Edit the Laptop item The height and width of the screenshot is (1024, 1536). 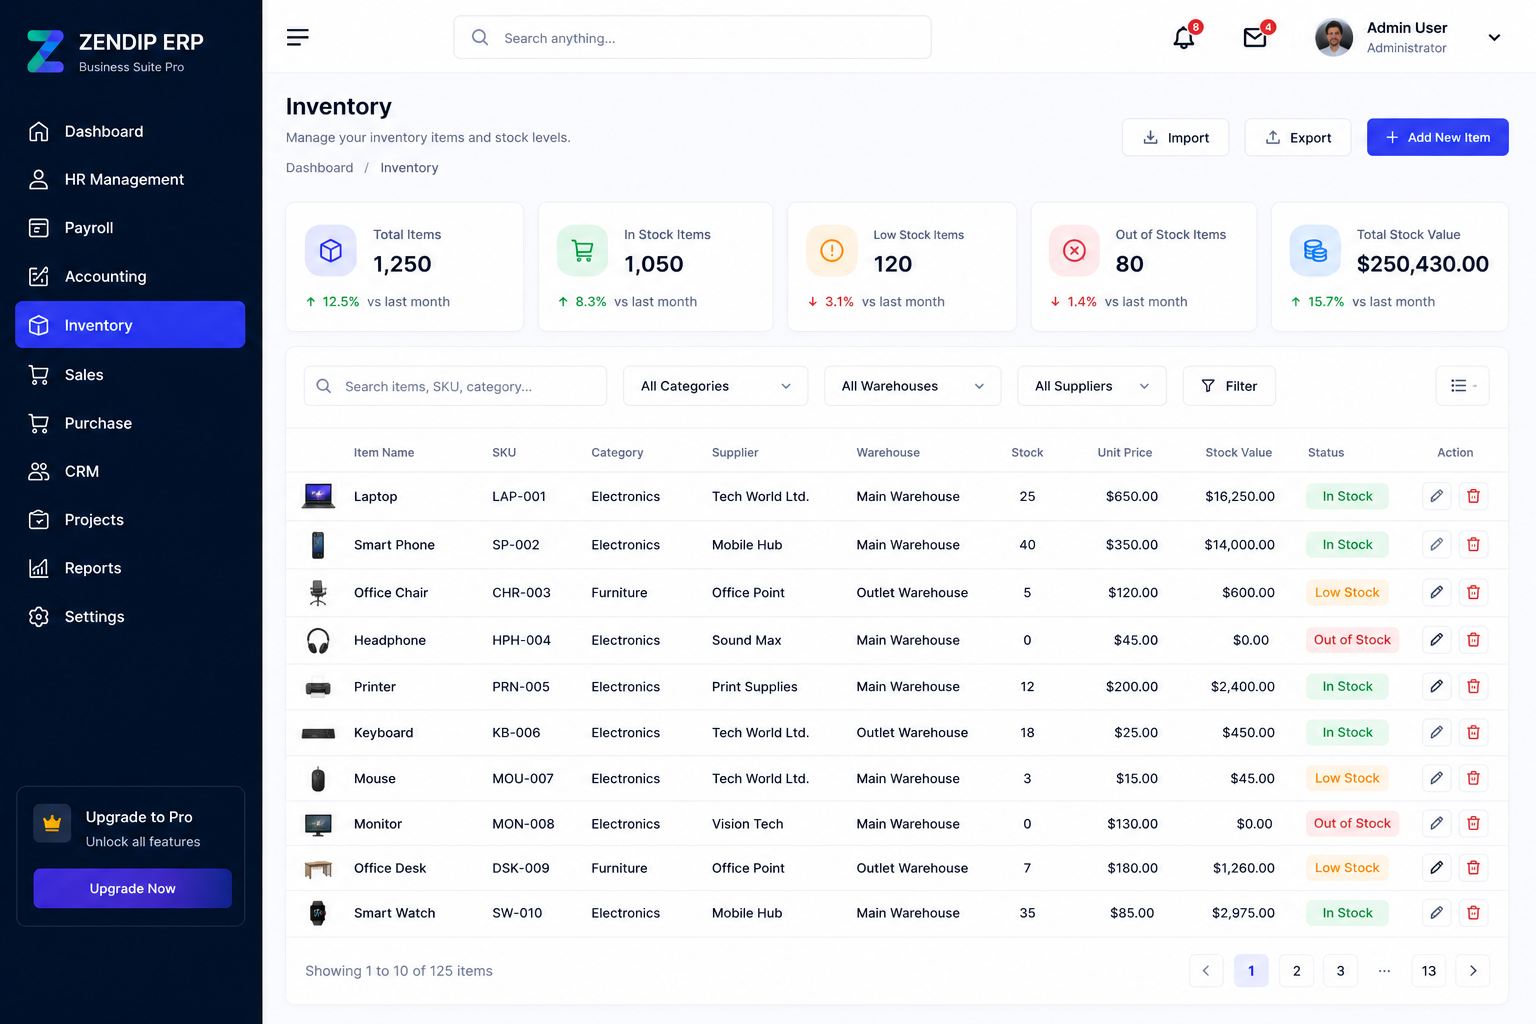[1436, 496]
